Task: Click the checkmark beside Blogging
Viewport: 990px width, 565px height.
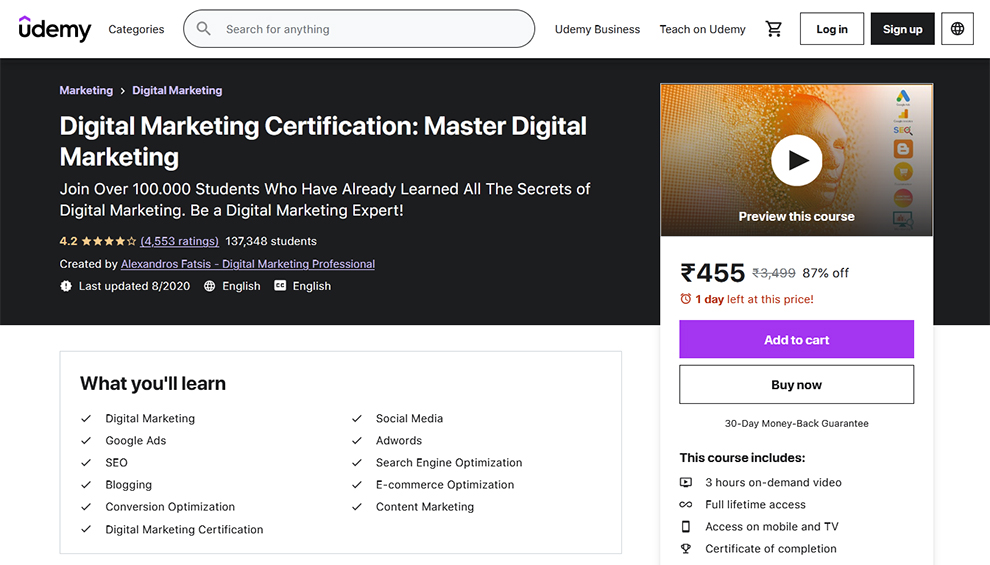Action: 86,485
